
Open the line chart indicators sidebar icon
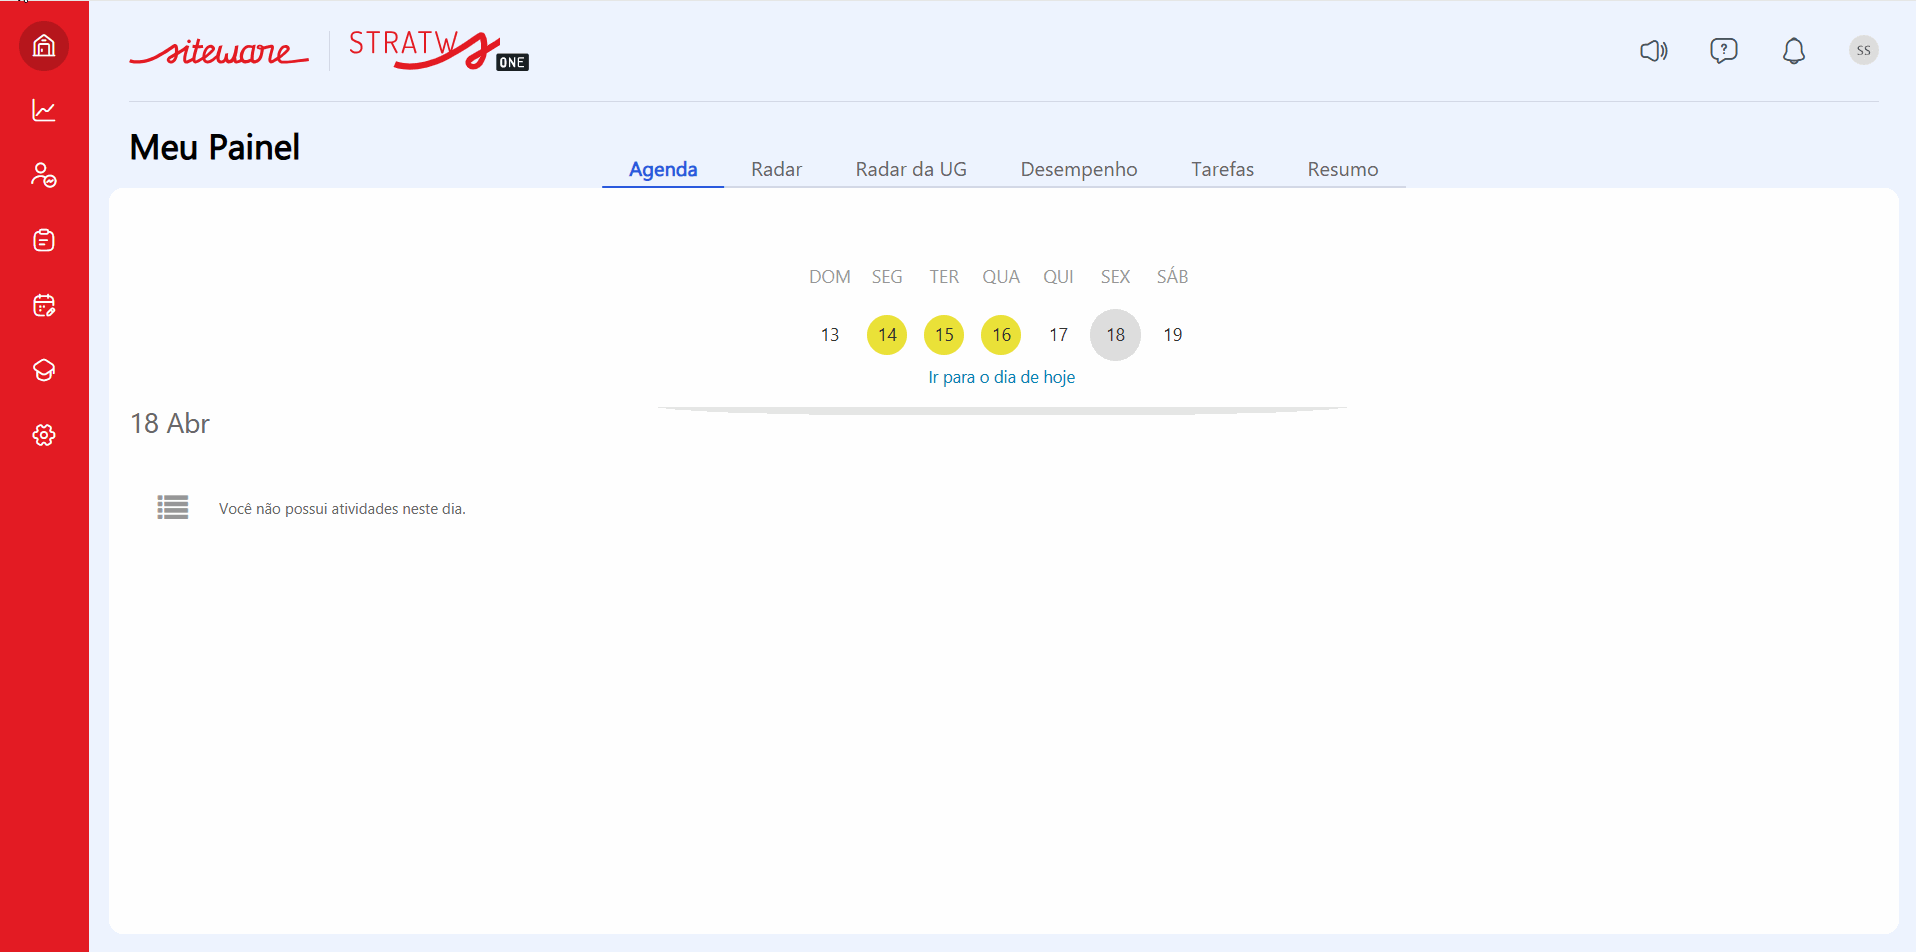click(44, 110)
